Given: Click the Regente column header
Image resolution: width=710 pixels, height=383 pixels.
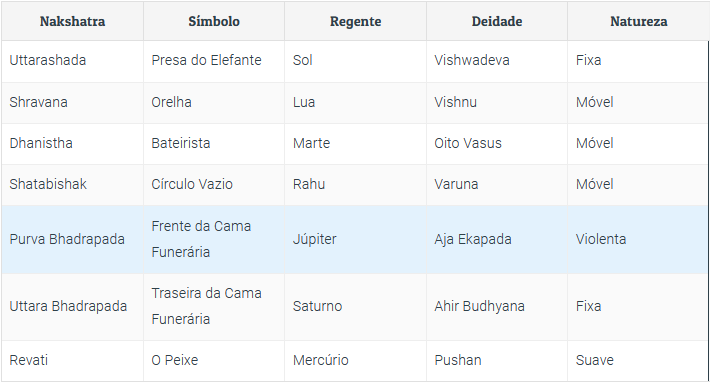Looking at the screenshot, I should [355, 21].
